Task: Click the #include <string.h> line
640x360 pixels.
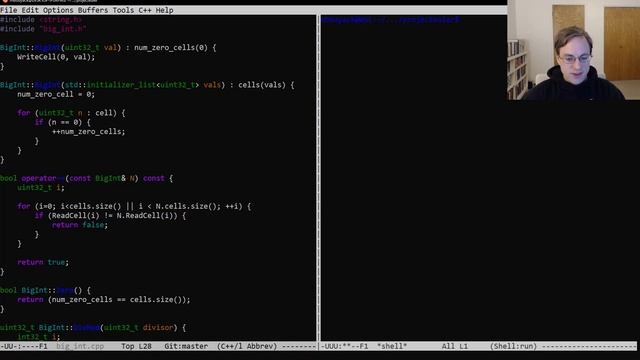Action: pyautogui.click(x=41, y=20)
